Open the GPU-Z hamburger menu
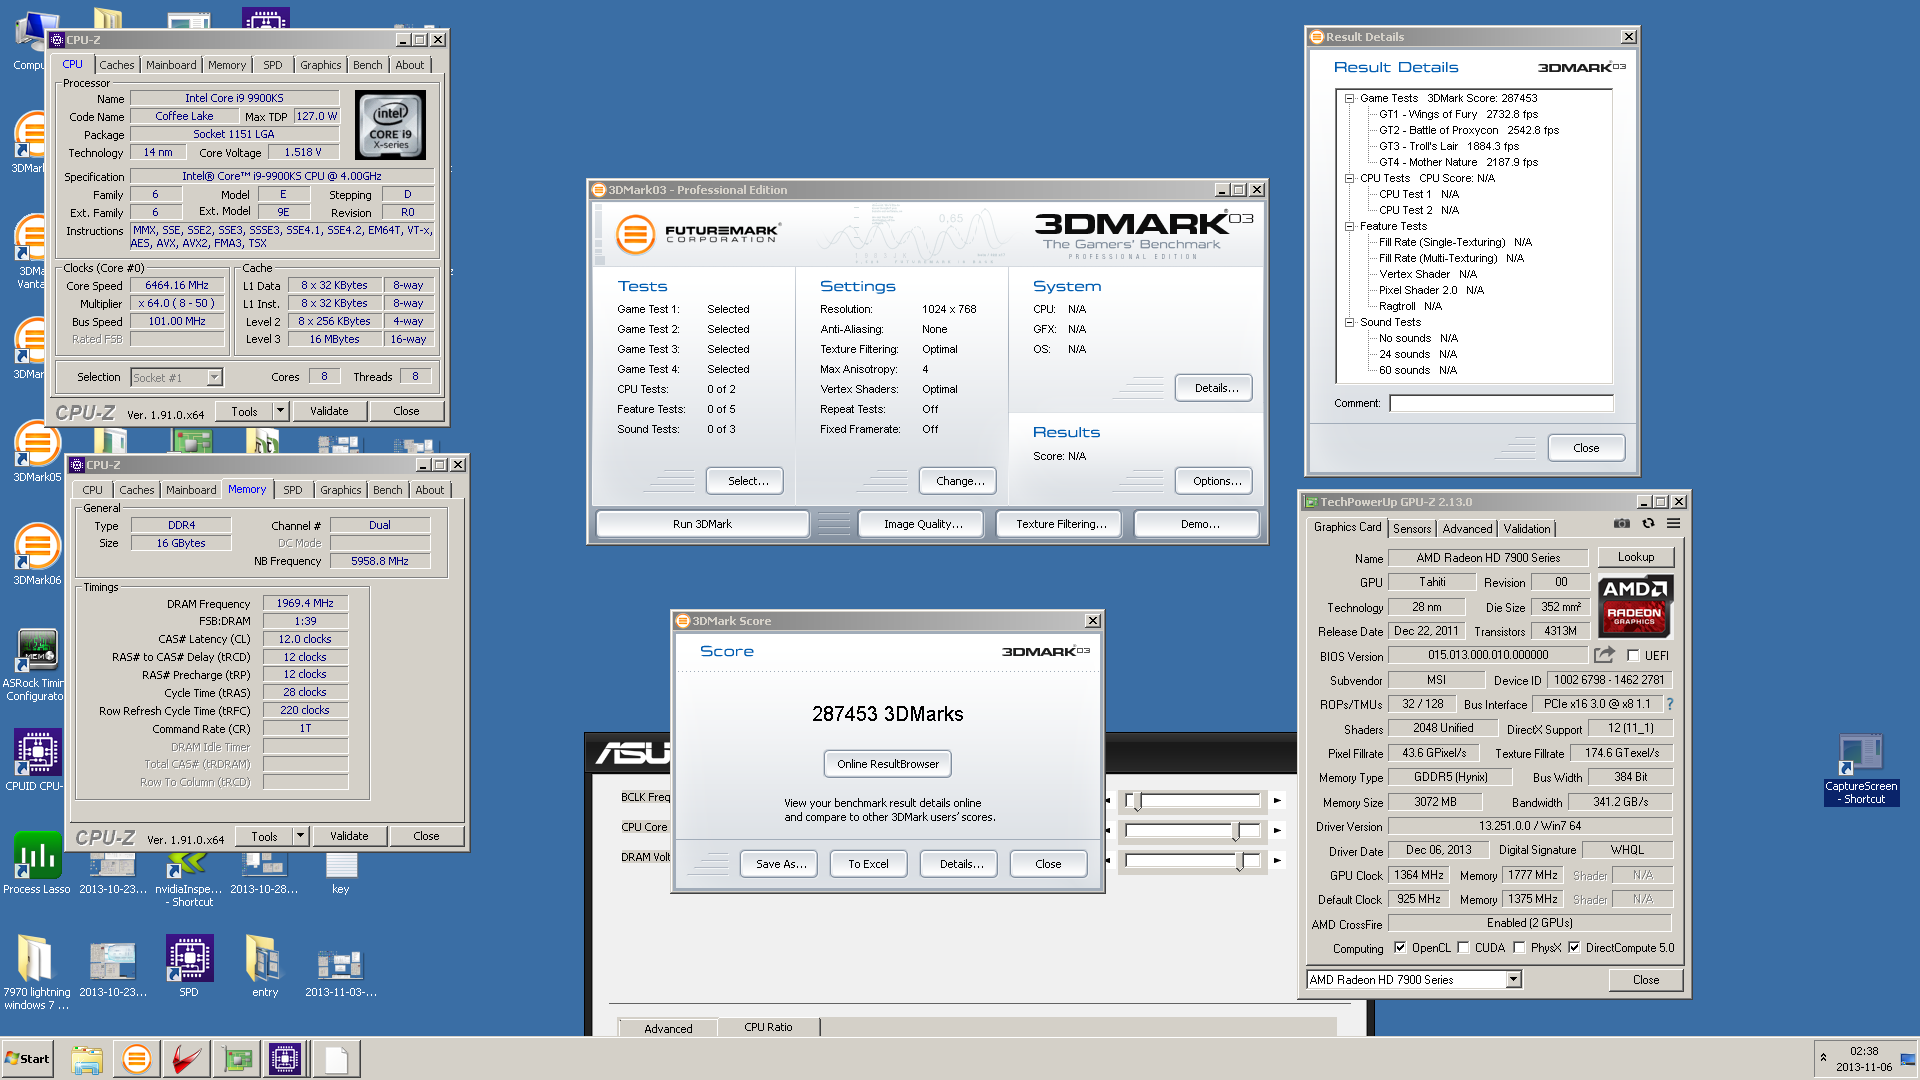Viewport: 1920px width, 1080px height. pyautogui.click(x=1673, y=523)
